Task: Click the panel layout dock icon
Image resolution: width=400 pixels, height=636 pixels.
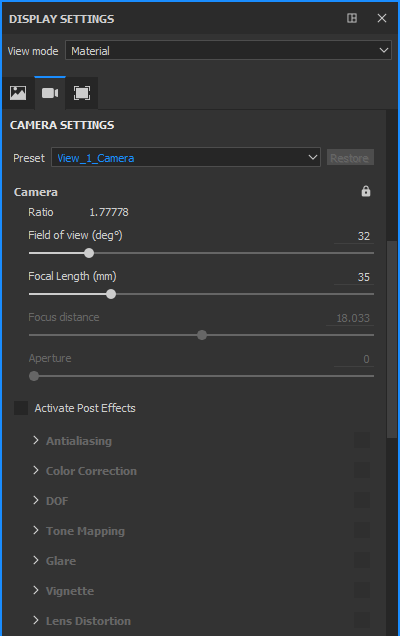Action: [352, 18]
